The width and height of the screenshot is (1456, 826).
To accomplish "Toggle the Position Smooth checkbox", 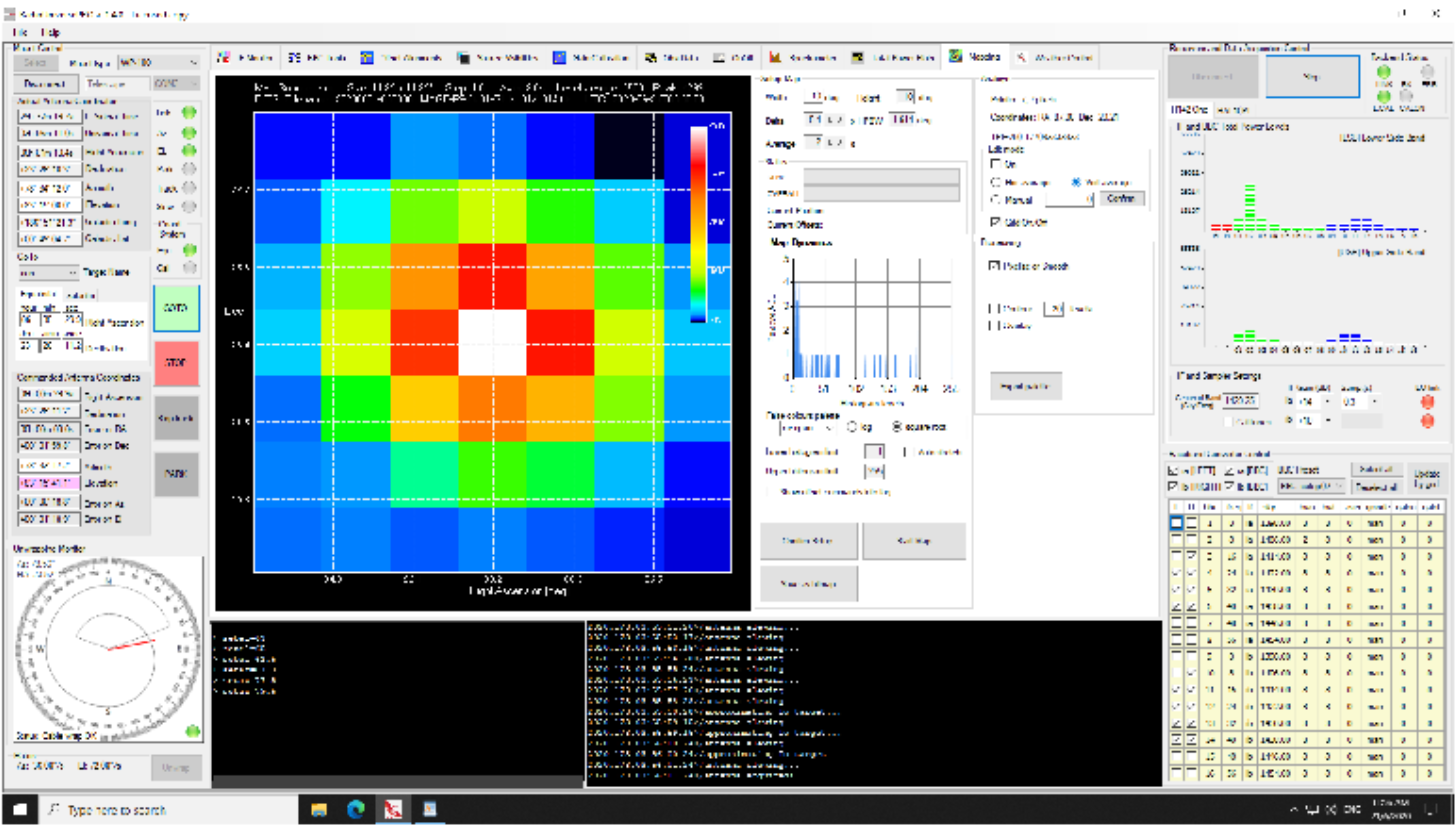I will (x=996, y=266).
